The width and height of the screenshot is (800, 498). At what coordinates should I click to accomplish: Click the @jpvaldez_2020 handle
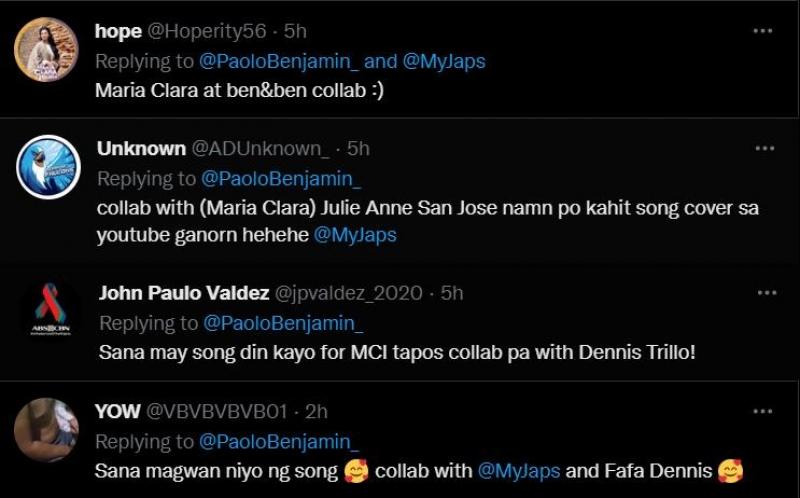pos(350,293)
